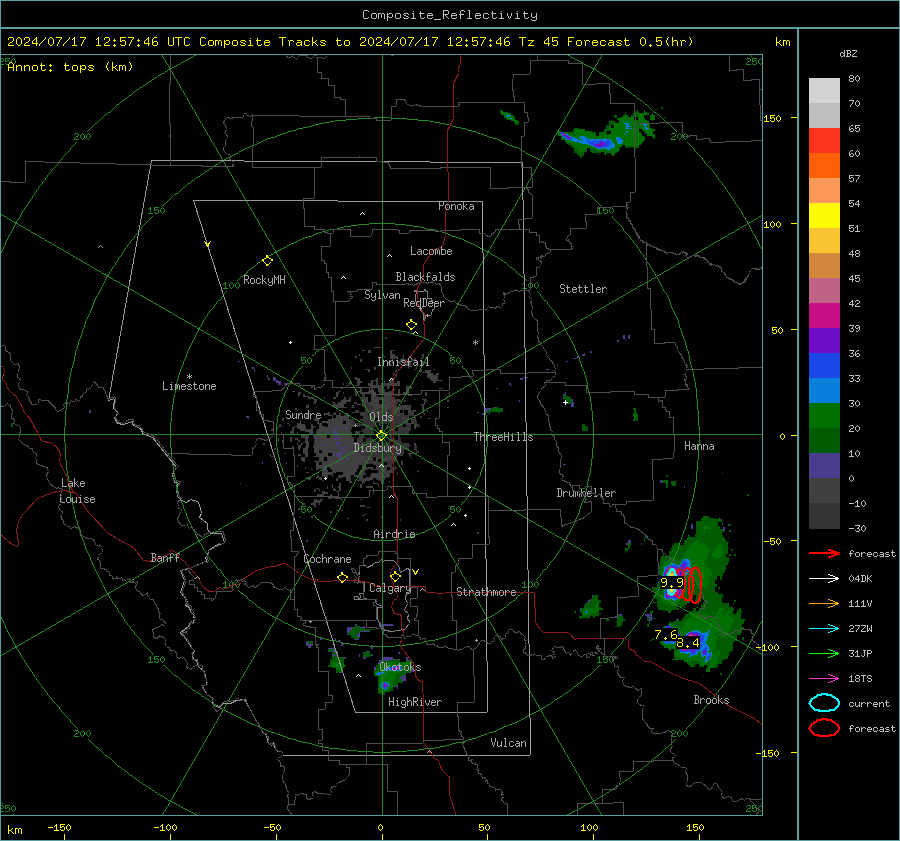Viewport: 900px width, 841px height.
Task: Click the Calgary city label
Action: (390, 588)
